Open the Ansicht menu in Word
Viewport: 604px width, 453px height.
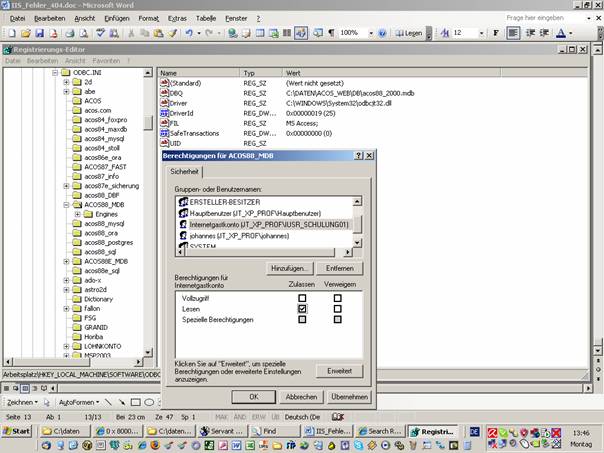click(85, 18)
